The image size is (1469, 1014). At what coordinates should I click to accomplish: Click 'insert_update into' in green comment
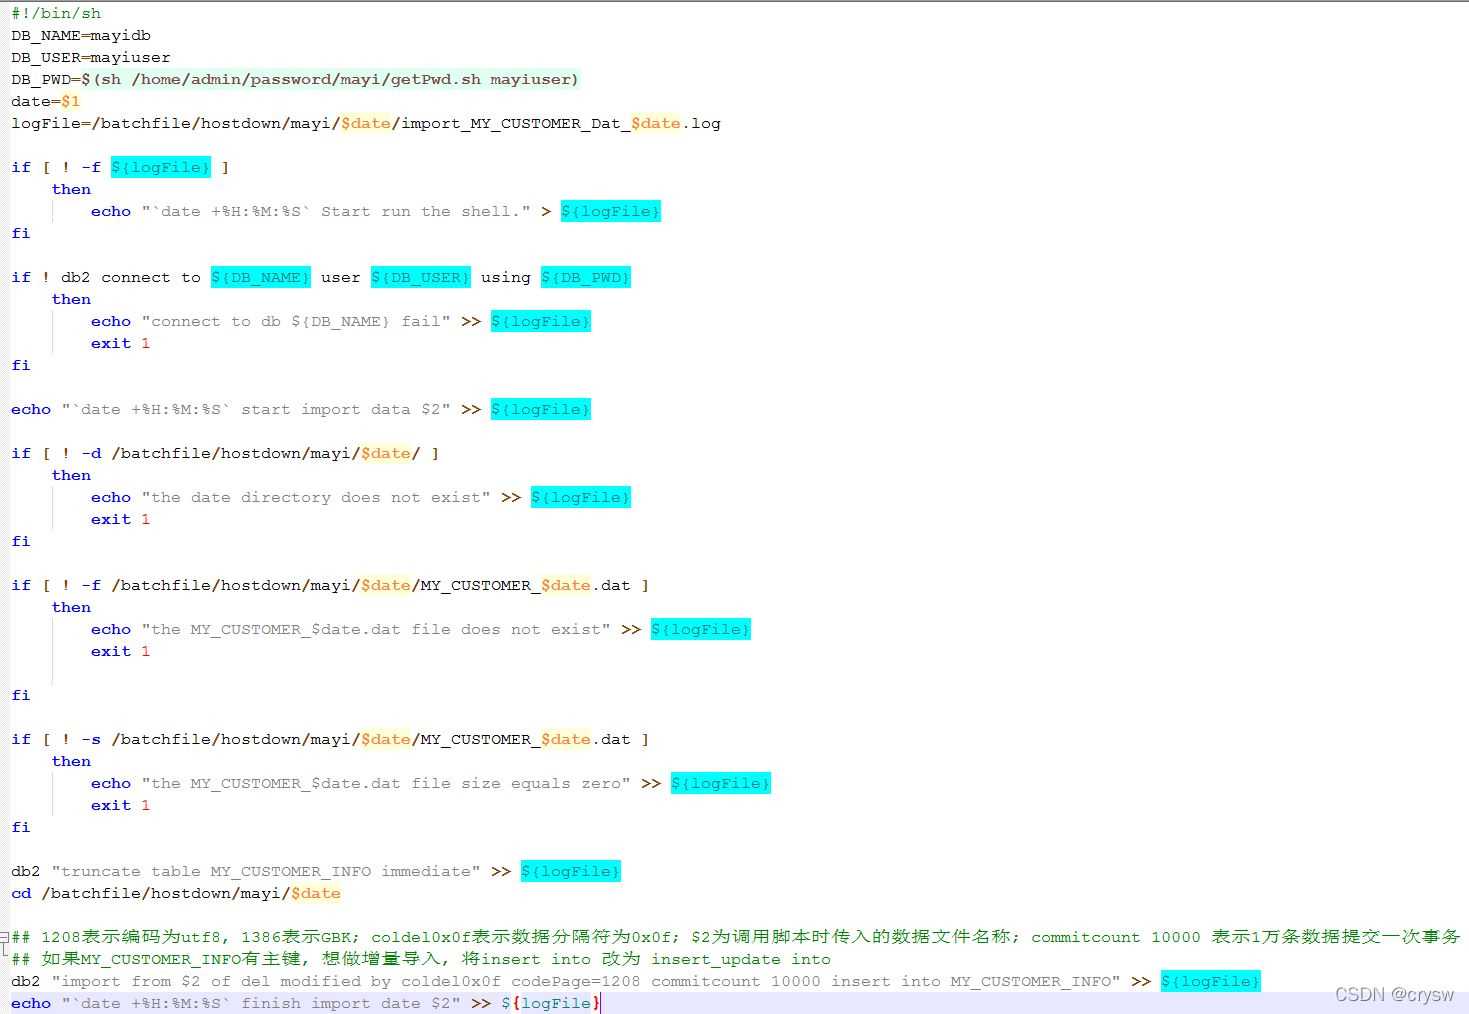(741, 959)
